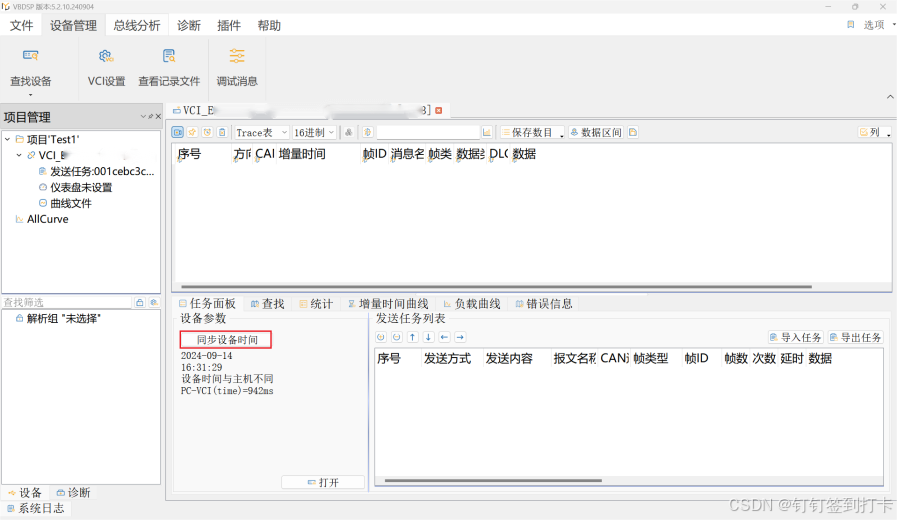Focus the trace toolbar search field
897x520 pixels.
(x=428, y=132)
